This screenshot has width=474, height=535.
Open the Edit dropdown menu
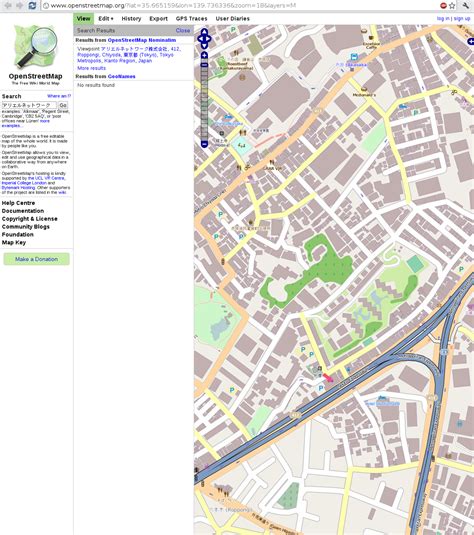pos(106,19)
